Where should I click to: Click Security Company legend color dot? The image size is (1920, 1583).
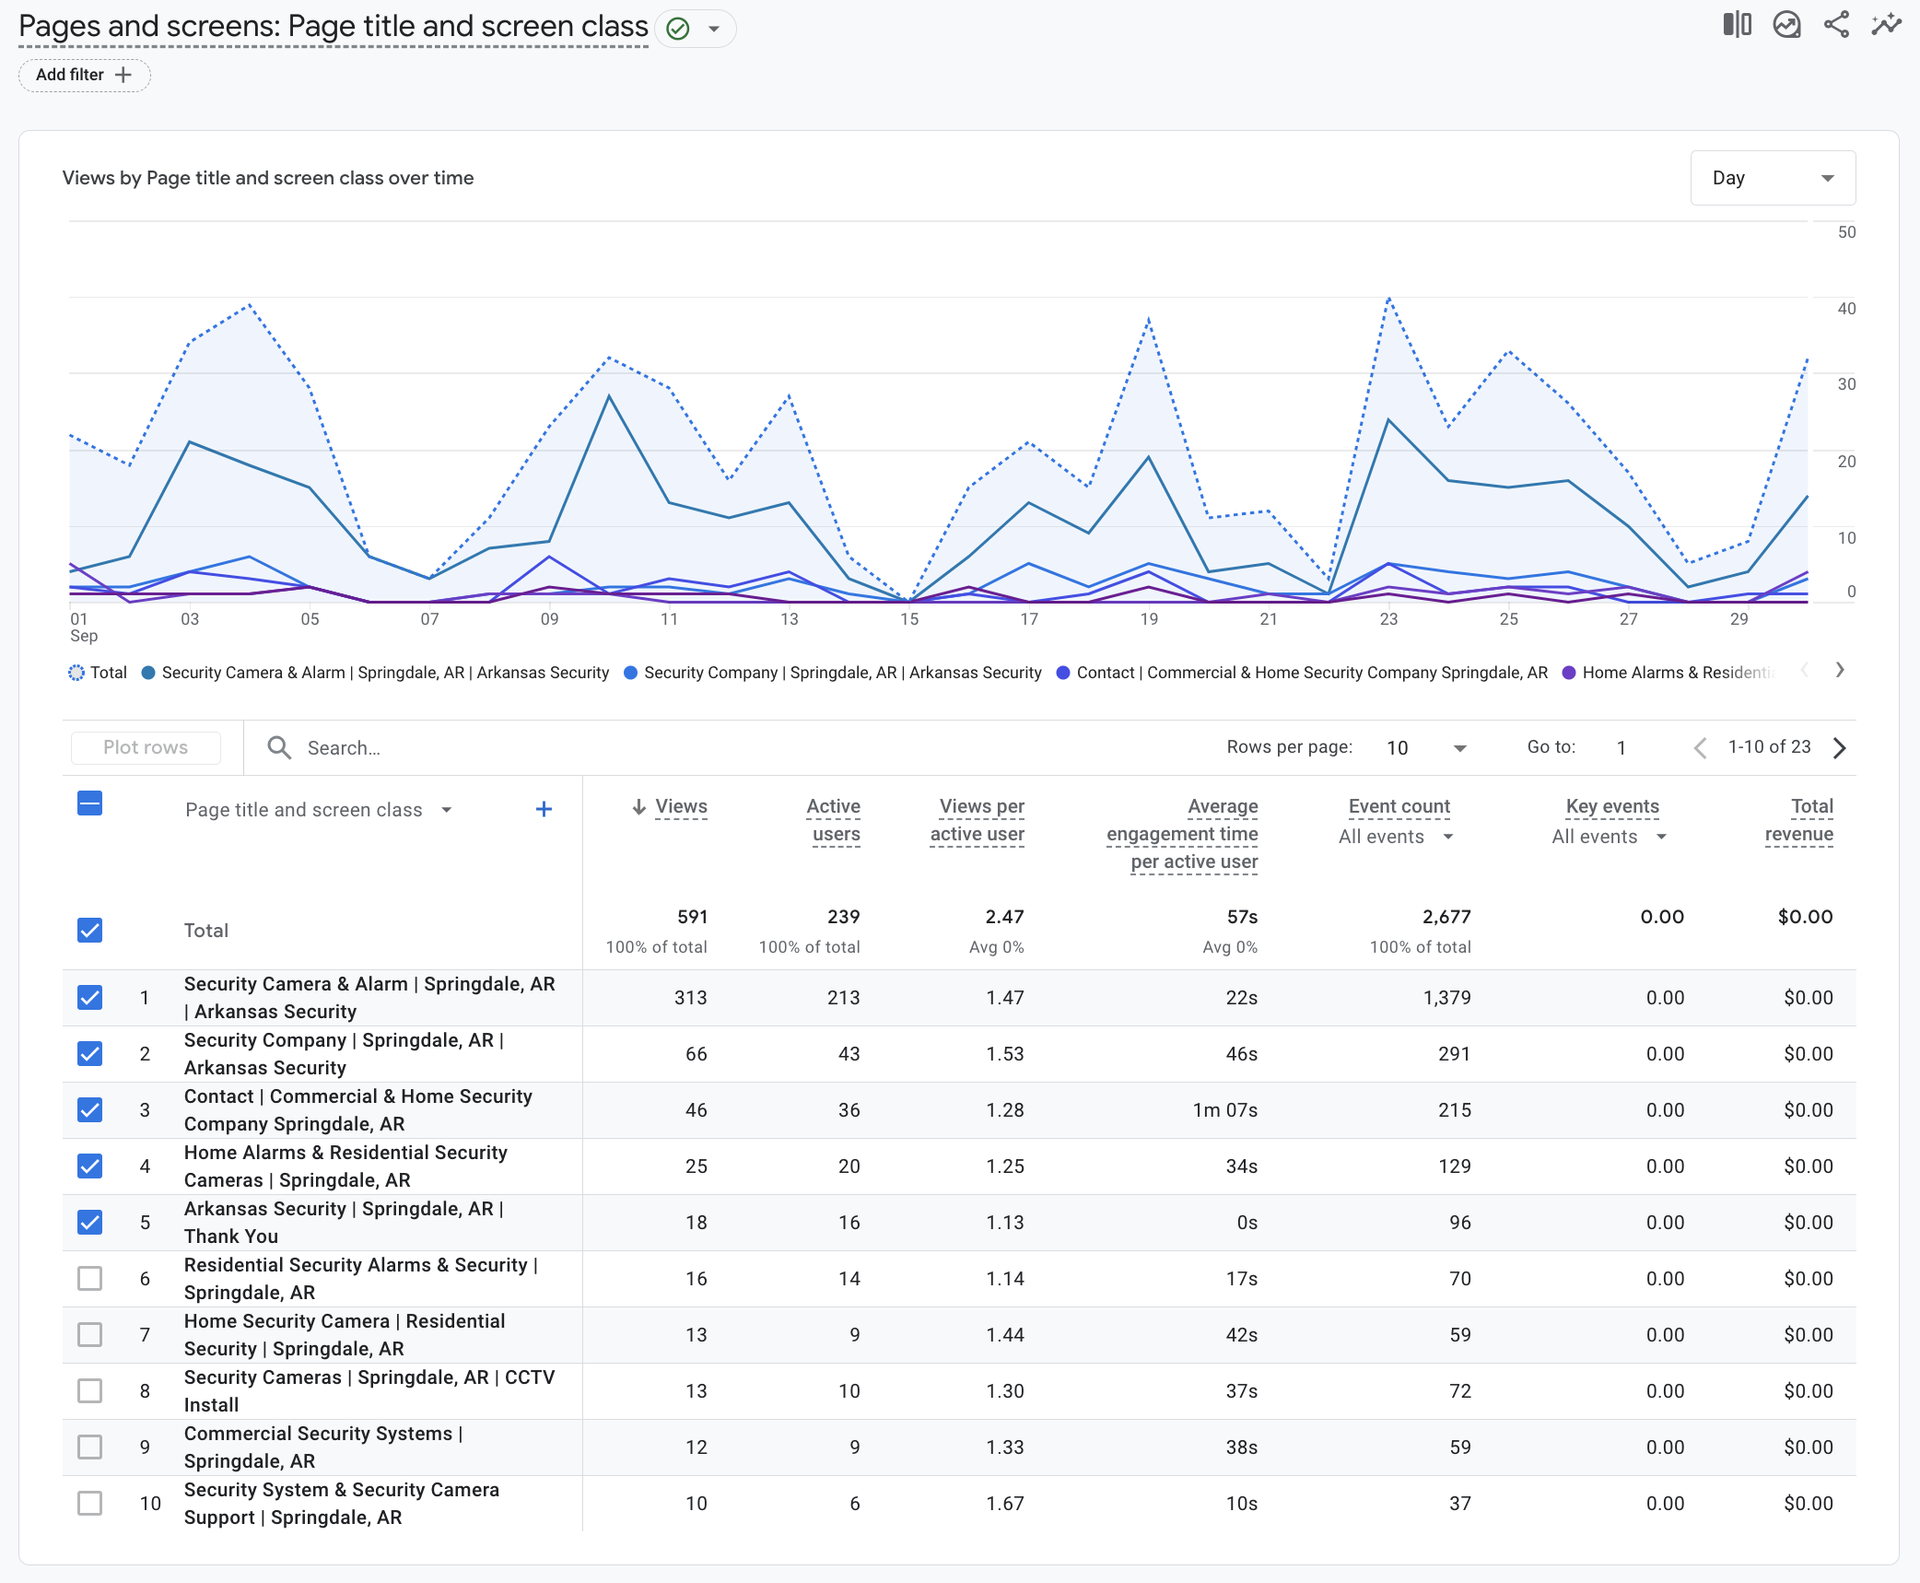pyautogui.click(x=631, y=673)
